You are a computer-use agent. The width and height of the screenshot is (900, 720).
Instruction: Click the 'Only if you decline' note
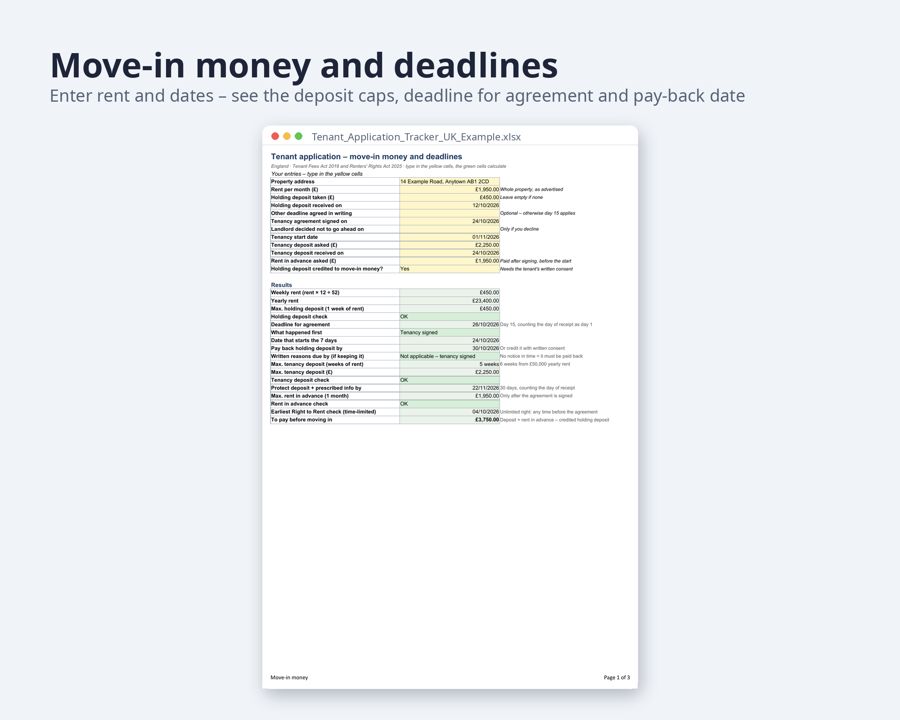(x=519, y=229)
